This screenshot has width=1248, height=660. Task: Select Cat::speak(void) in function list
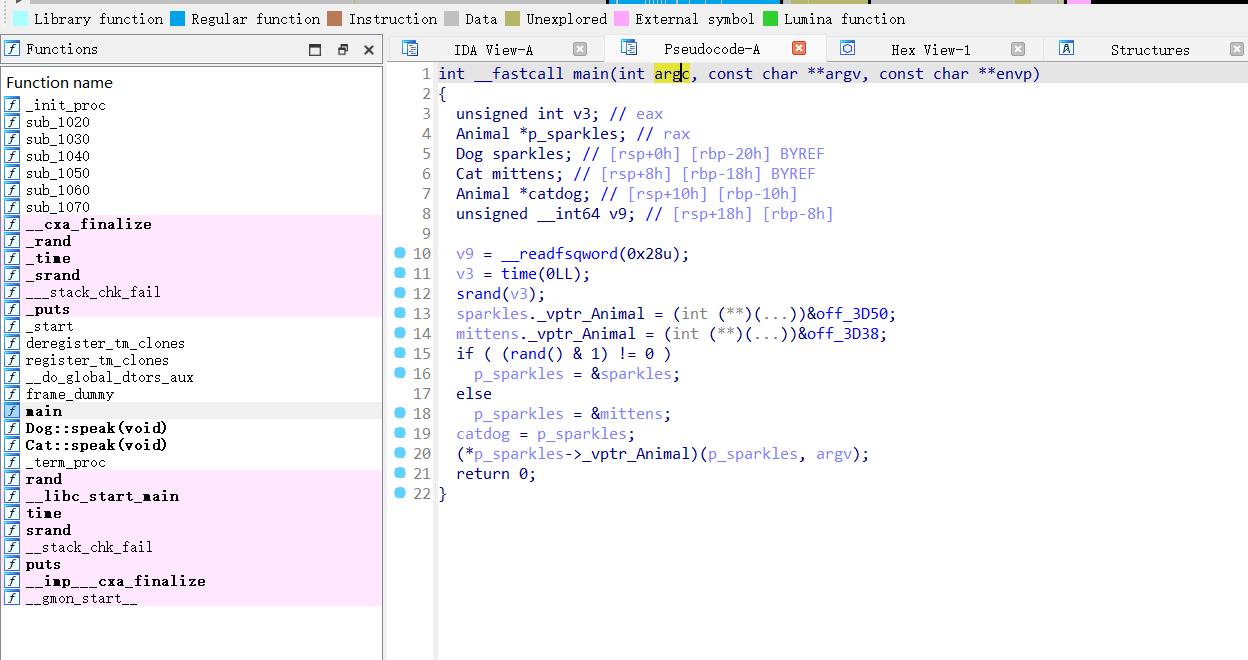96,445
